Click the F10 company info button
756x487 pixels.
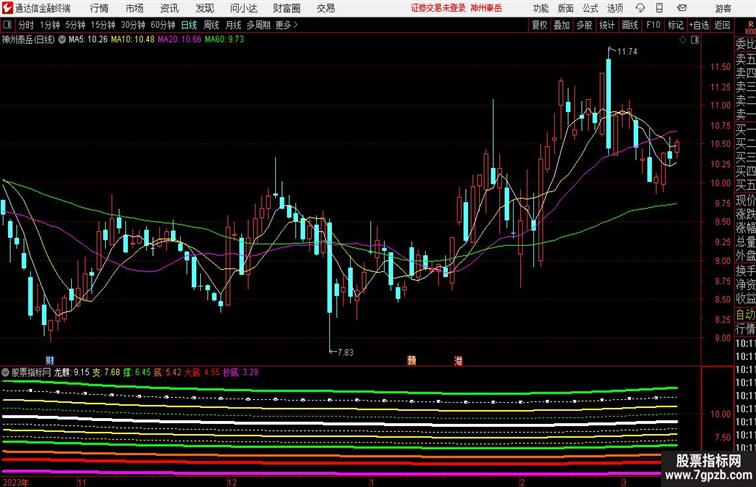click(653, 25)
